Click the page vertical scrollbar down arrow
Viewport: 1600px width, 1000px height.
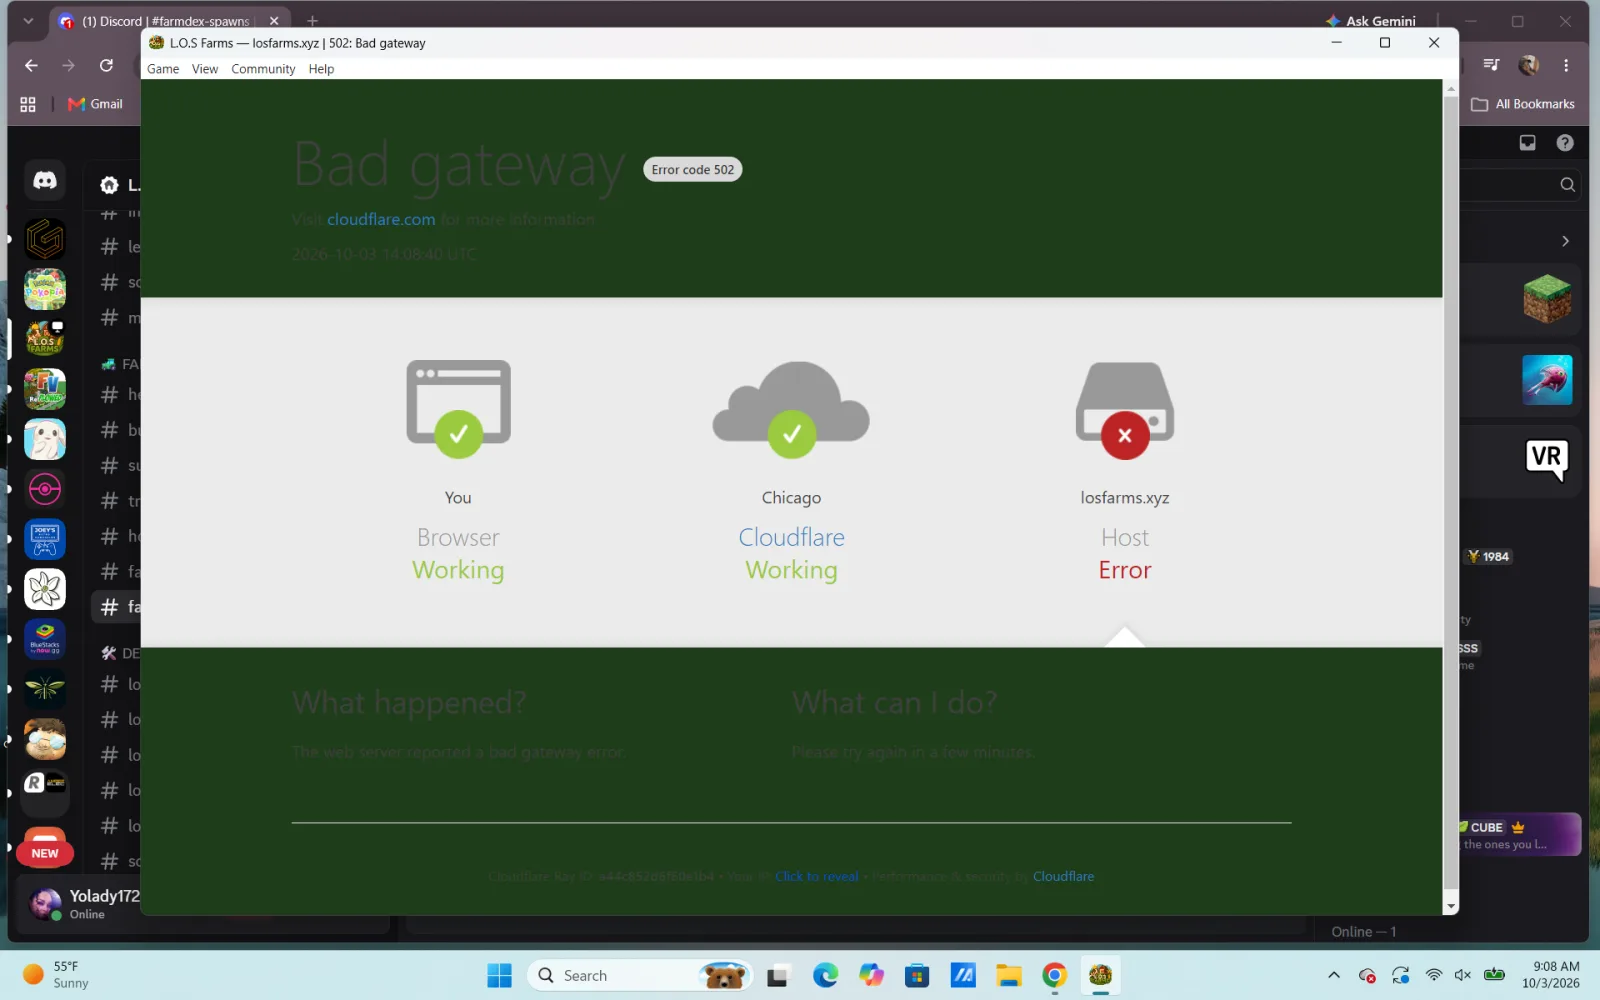point(1450,906)
